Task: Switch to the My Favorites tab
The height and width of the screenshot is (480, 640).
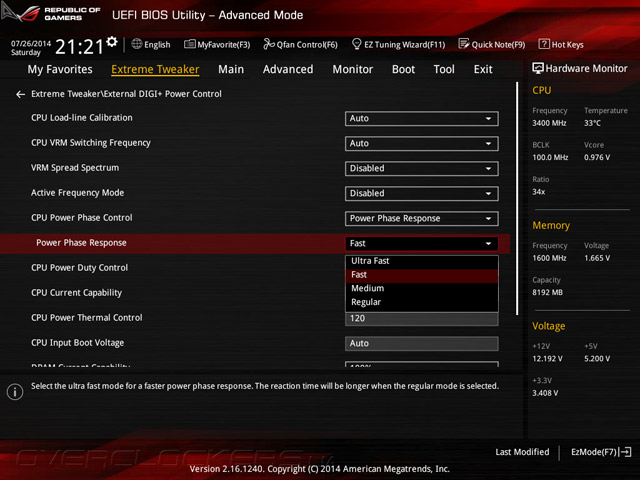Action: pyautogui.click(x=60, y=69)
